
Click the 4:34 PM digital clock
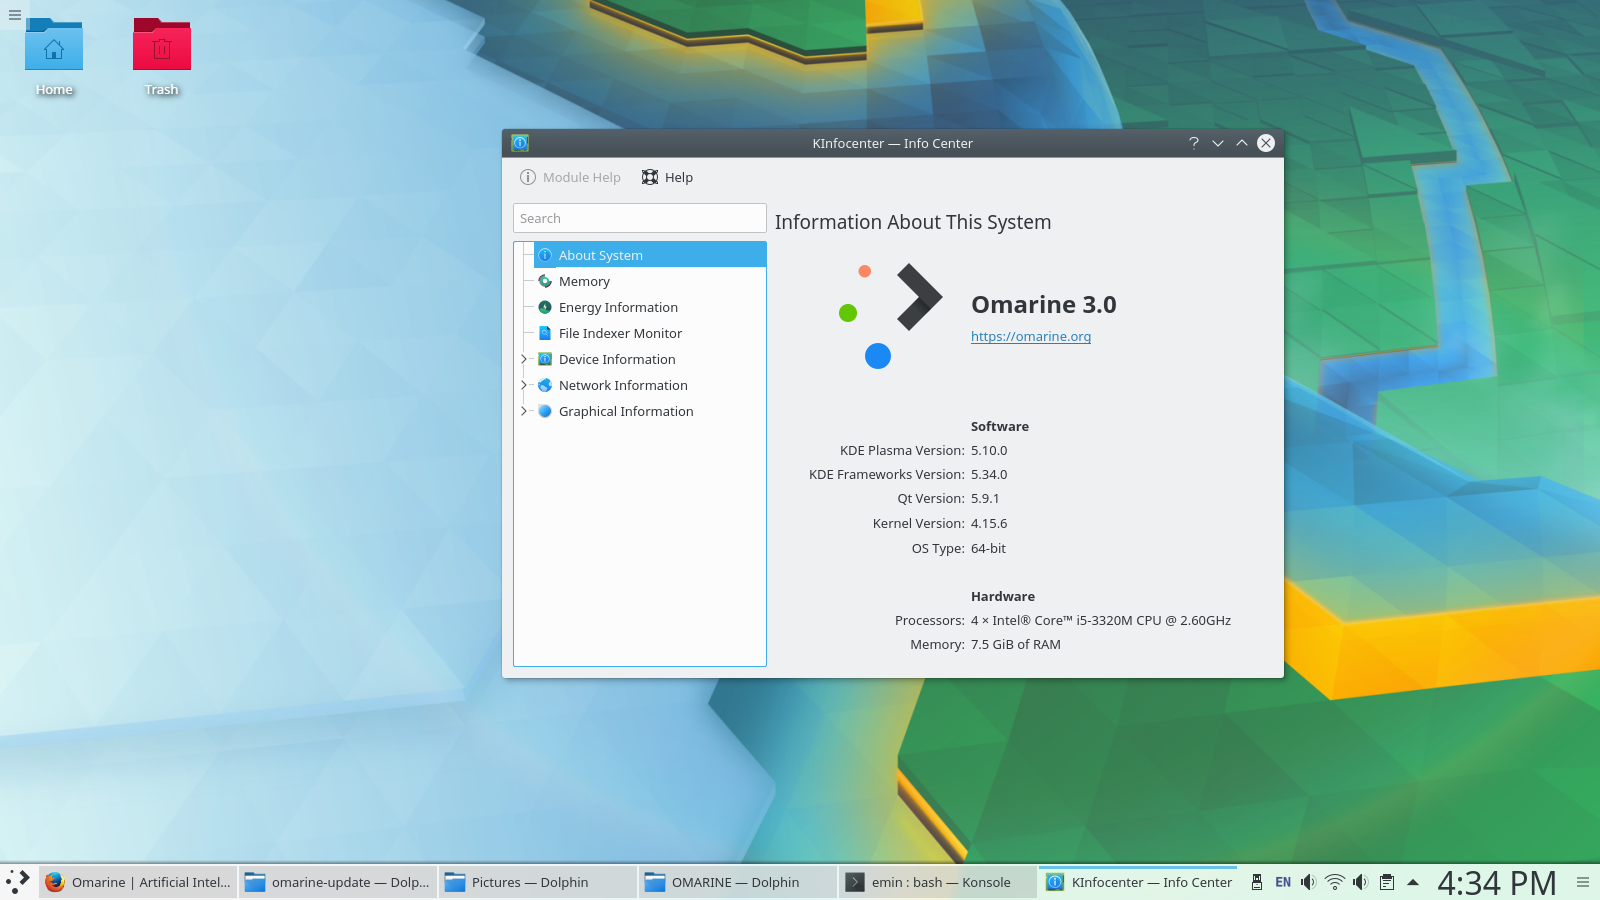(x=1497, y=882)
